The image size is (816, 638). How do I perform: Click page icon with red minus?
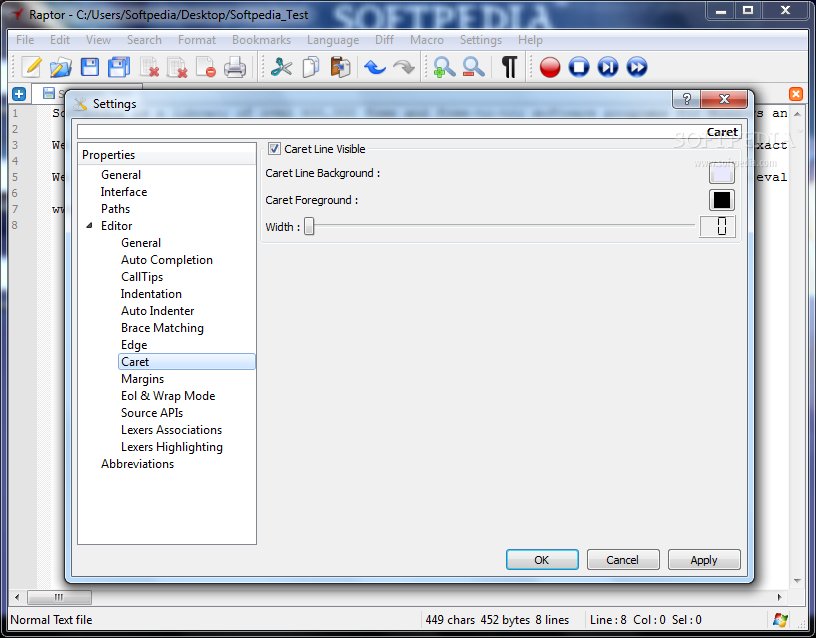pos(206,67)
